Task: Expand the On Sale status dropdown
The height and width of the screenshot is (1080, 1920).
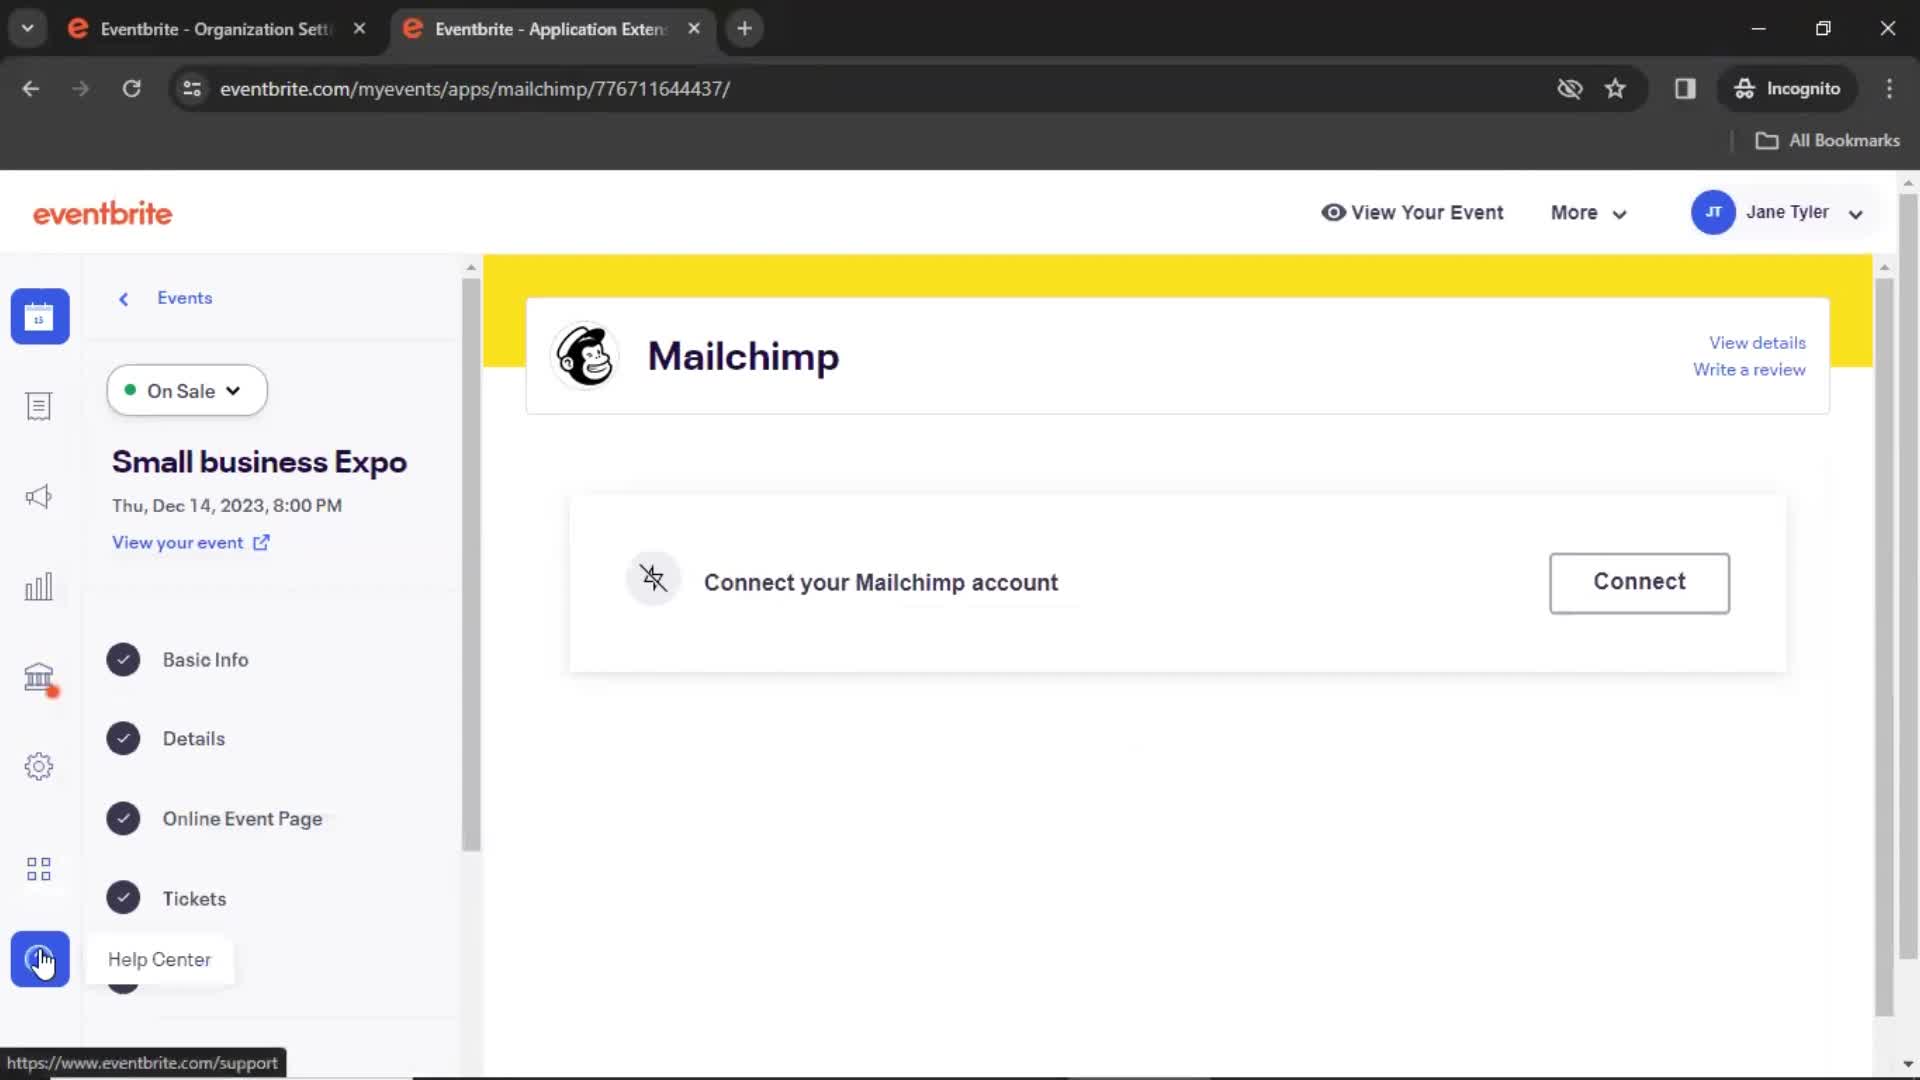Action: pyautogui.click(x=187, y=391)
